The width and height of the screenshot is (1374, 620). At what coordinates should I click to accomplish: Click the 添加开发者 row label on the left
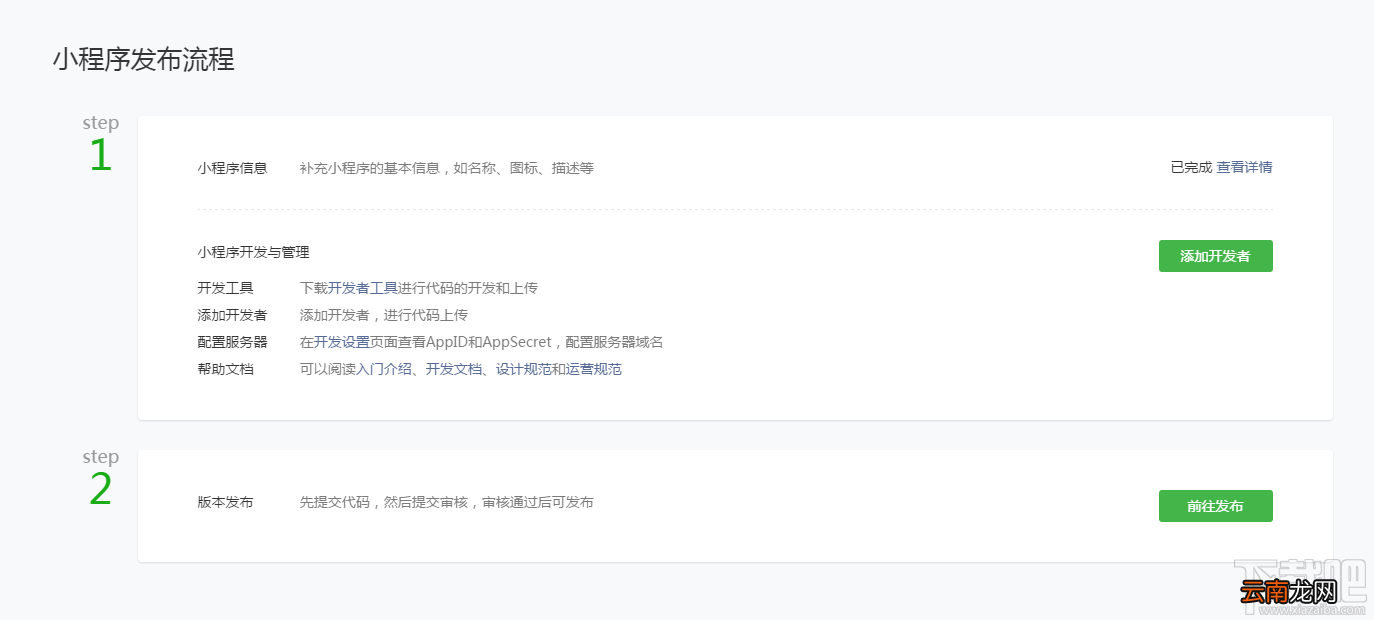(232, 315)
